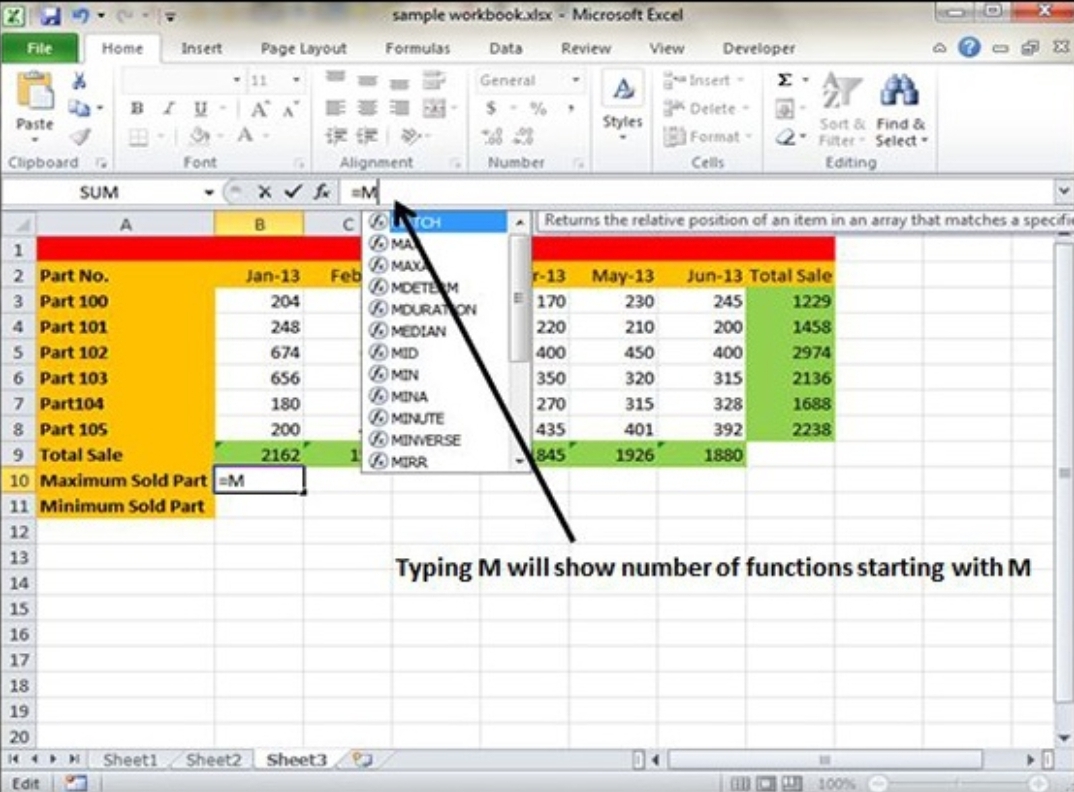Save workbook from Quick Access Toolbar
Image resolution: width=1074 pixels, height=792 pixels.
point(49,15)
